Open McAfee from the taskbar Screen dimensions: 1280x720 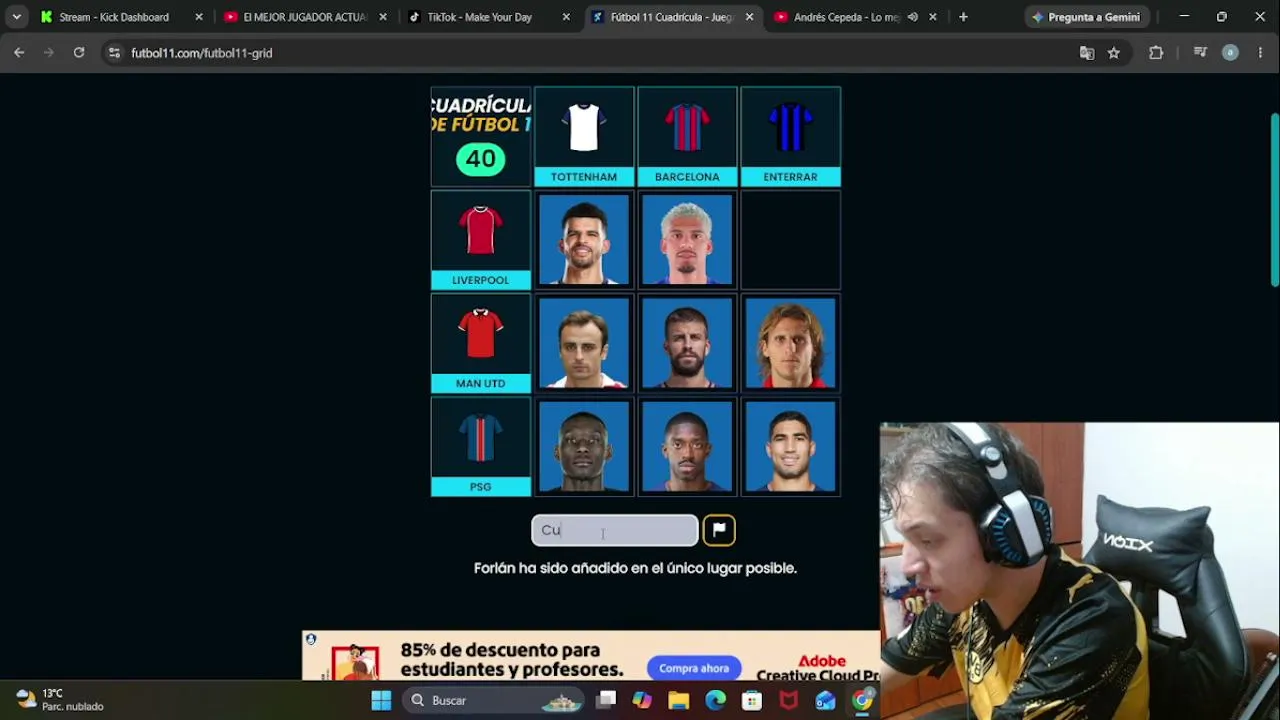coord(789,701)
